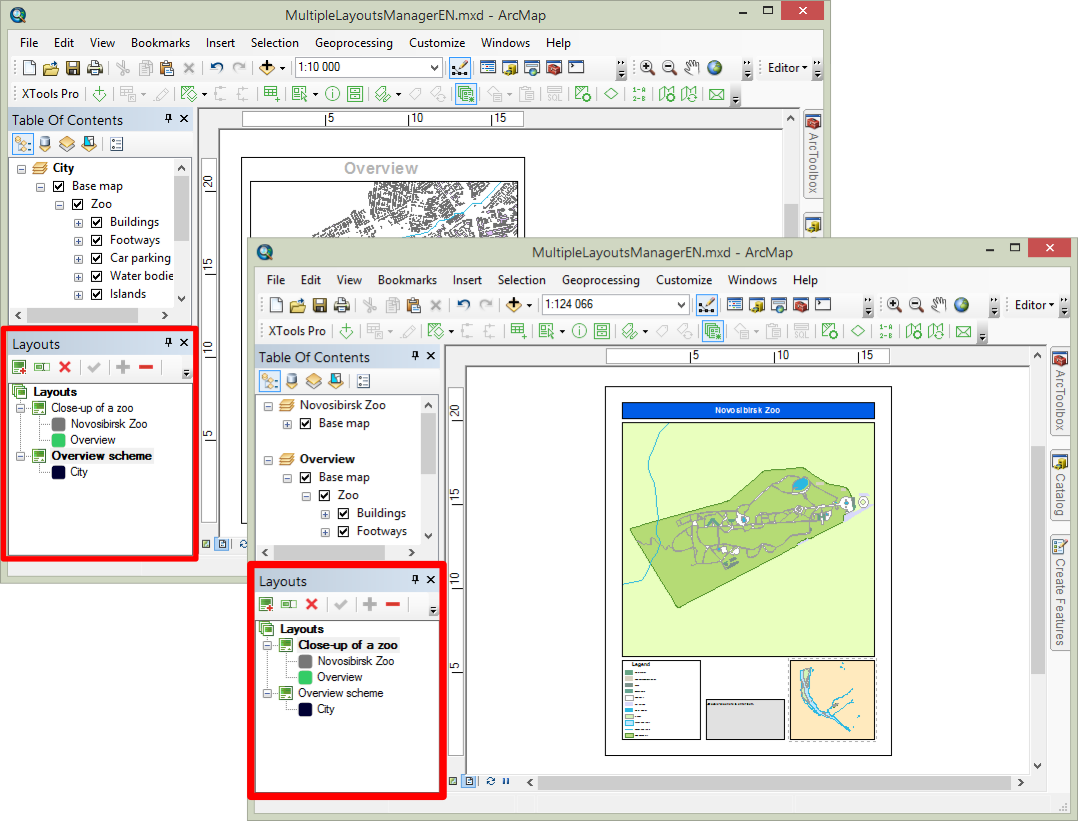This screenshot has height=821, width=1078.
Task: Uncheck Footways layer in front window TOC
Action: pos(344,531)
